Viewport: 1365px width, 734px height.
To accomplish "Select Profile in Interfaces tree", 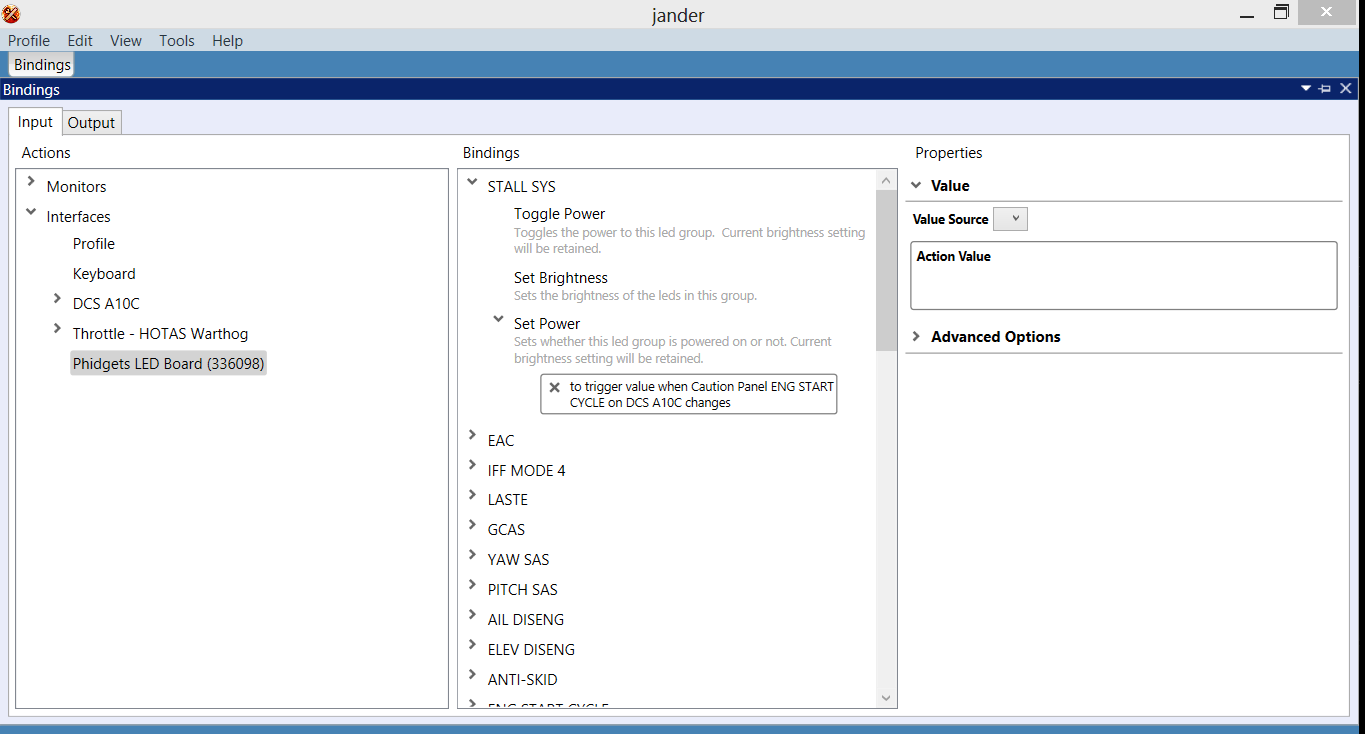I will click(94, 244).
